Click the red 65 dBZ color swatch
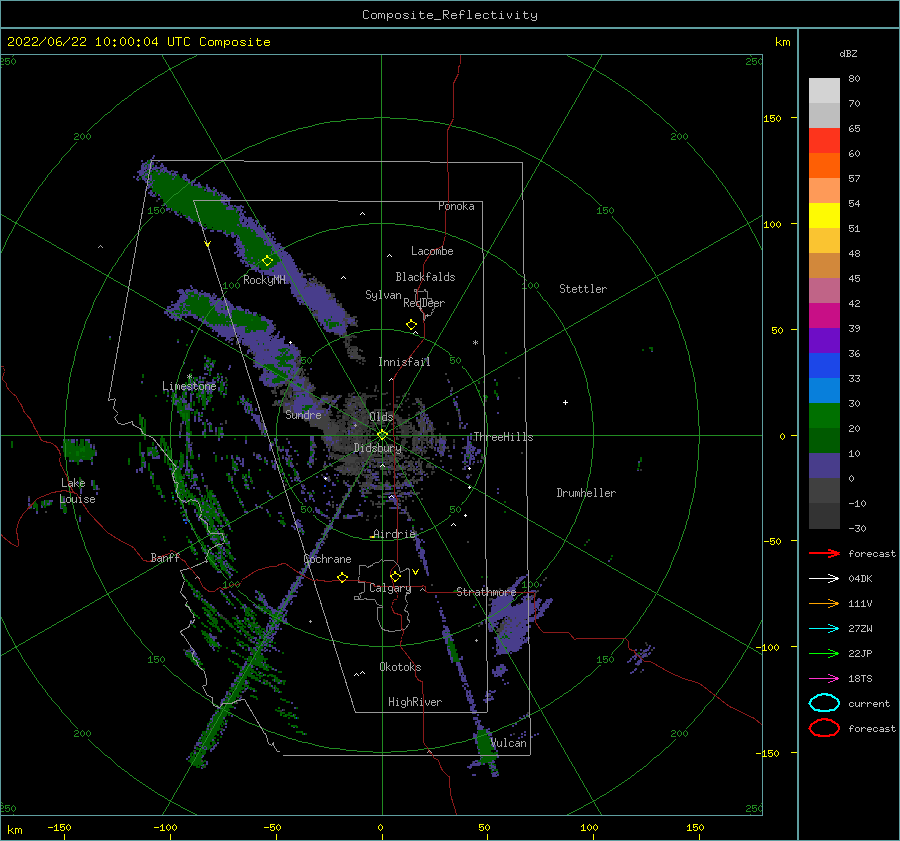This screenshot has height=841, width=900. point(824,141)
